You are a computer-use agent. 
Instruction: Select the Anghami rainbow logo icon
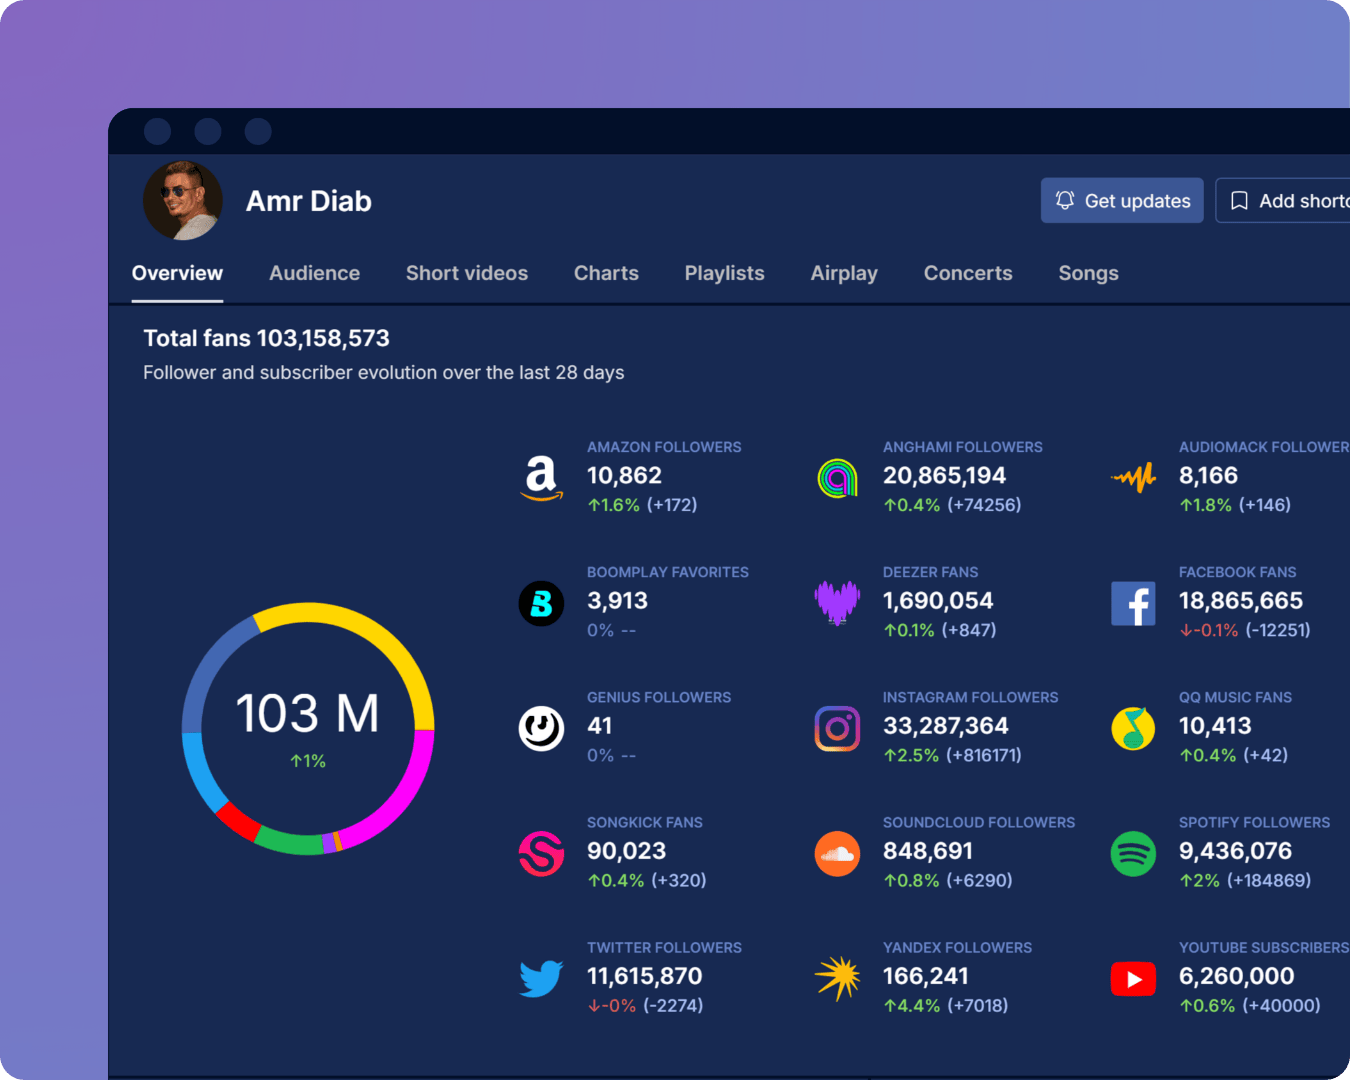[x=837, y=478]
